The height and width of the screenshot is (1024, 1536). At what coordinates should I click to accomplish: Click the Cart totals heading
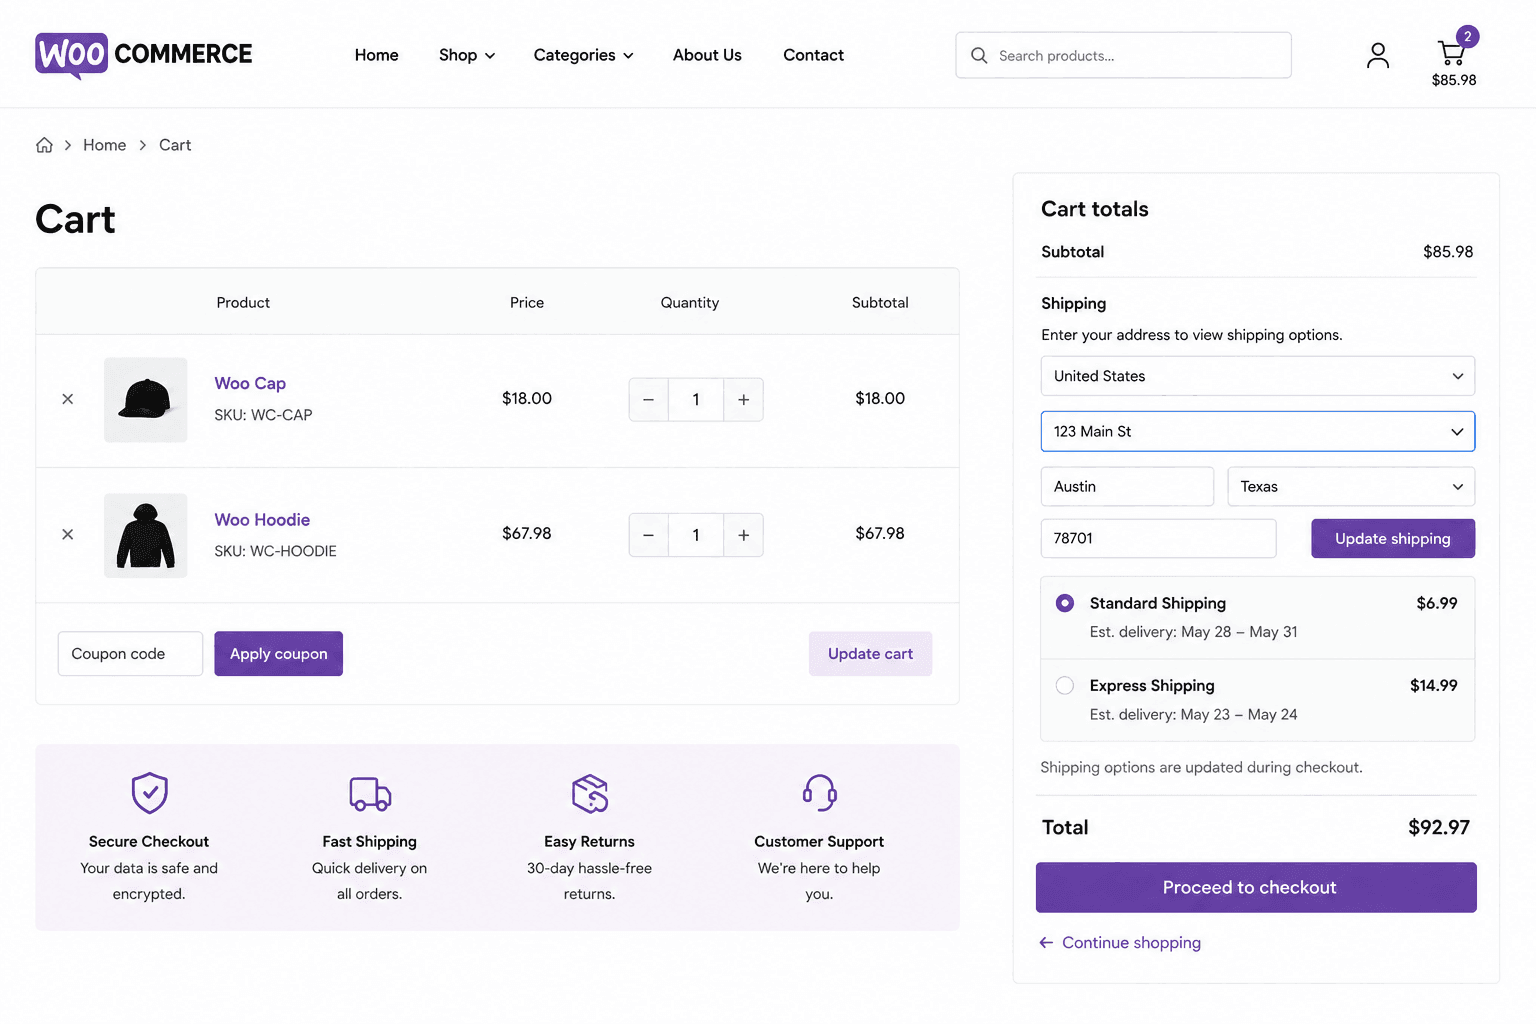coord(1095,209)
